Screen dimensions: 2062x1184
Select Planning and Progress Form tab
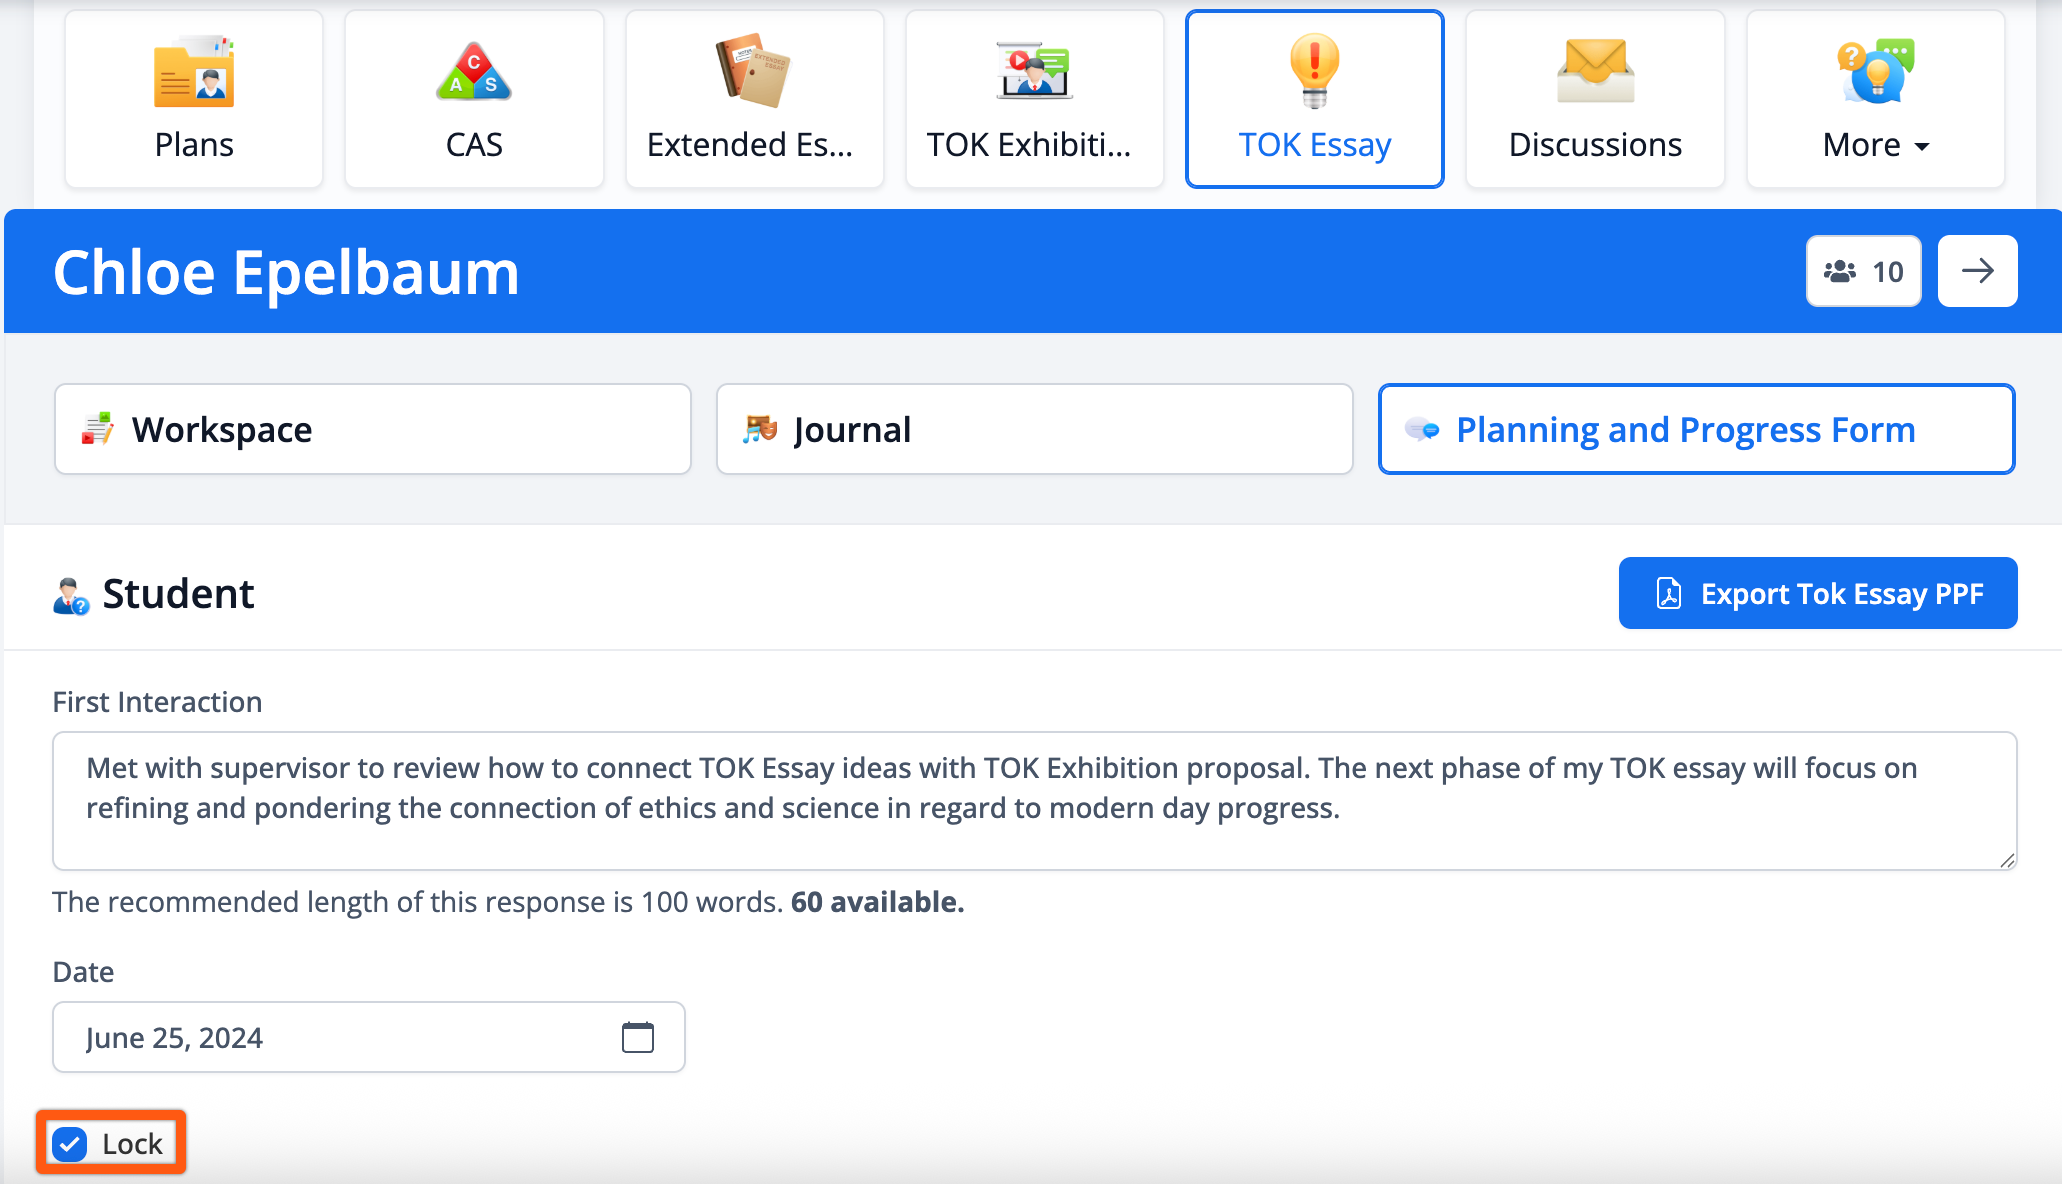pyautogui.click(x=1696, y=429)
